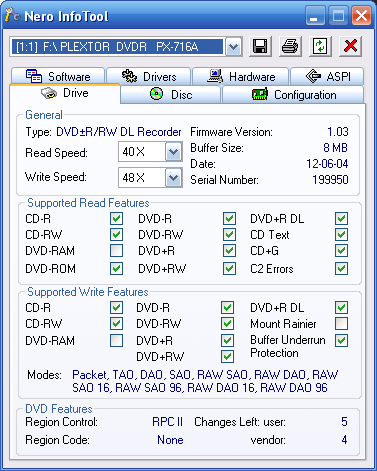The height and width of the screenshot is (471, 377).
Task: Toggle the Mount Rainier checkbox
Action: coord(342,323)
